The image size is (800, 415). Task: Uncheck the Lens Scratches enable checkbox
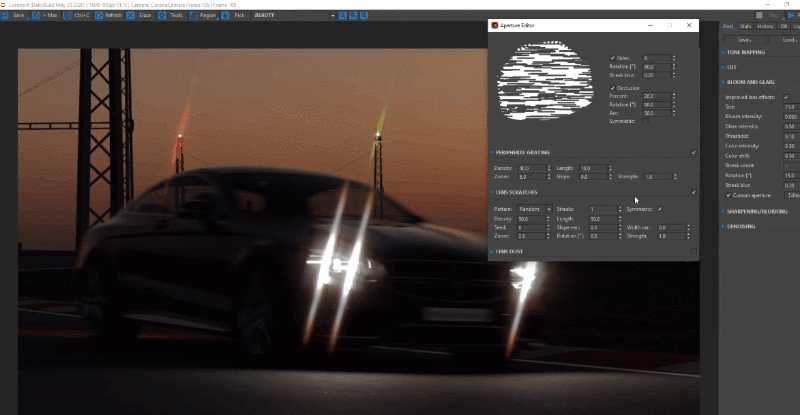693,192
